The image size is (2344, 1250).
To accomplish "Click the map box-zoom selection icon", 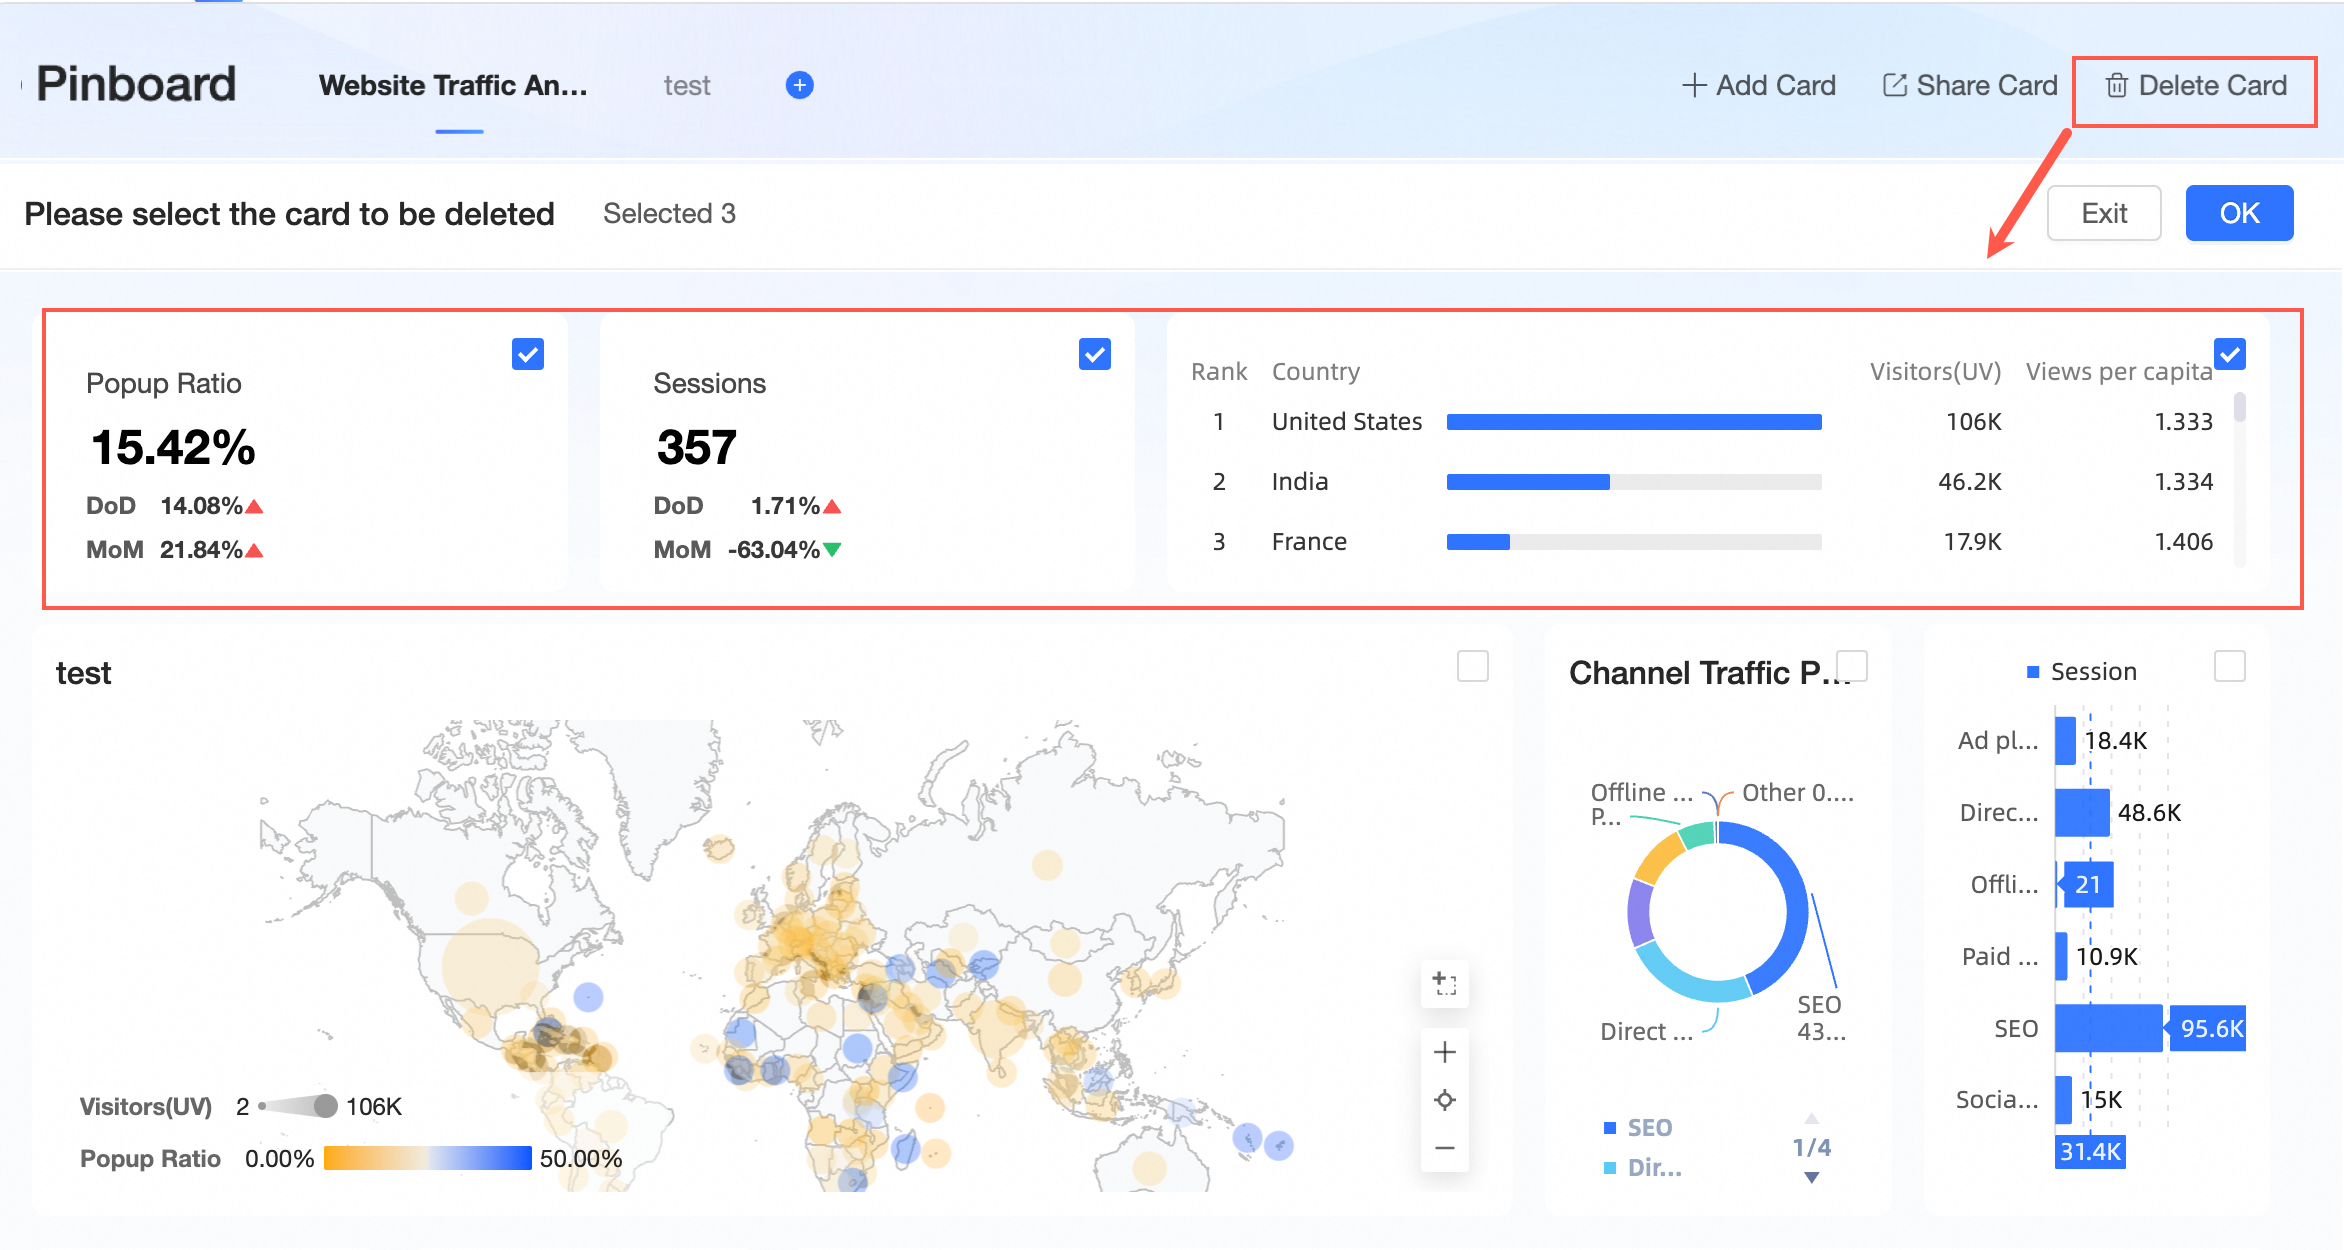I will [x=1444, y=983].
